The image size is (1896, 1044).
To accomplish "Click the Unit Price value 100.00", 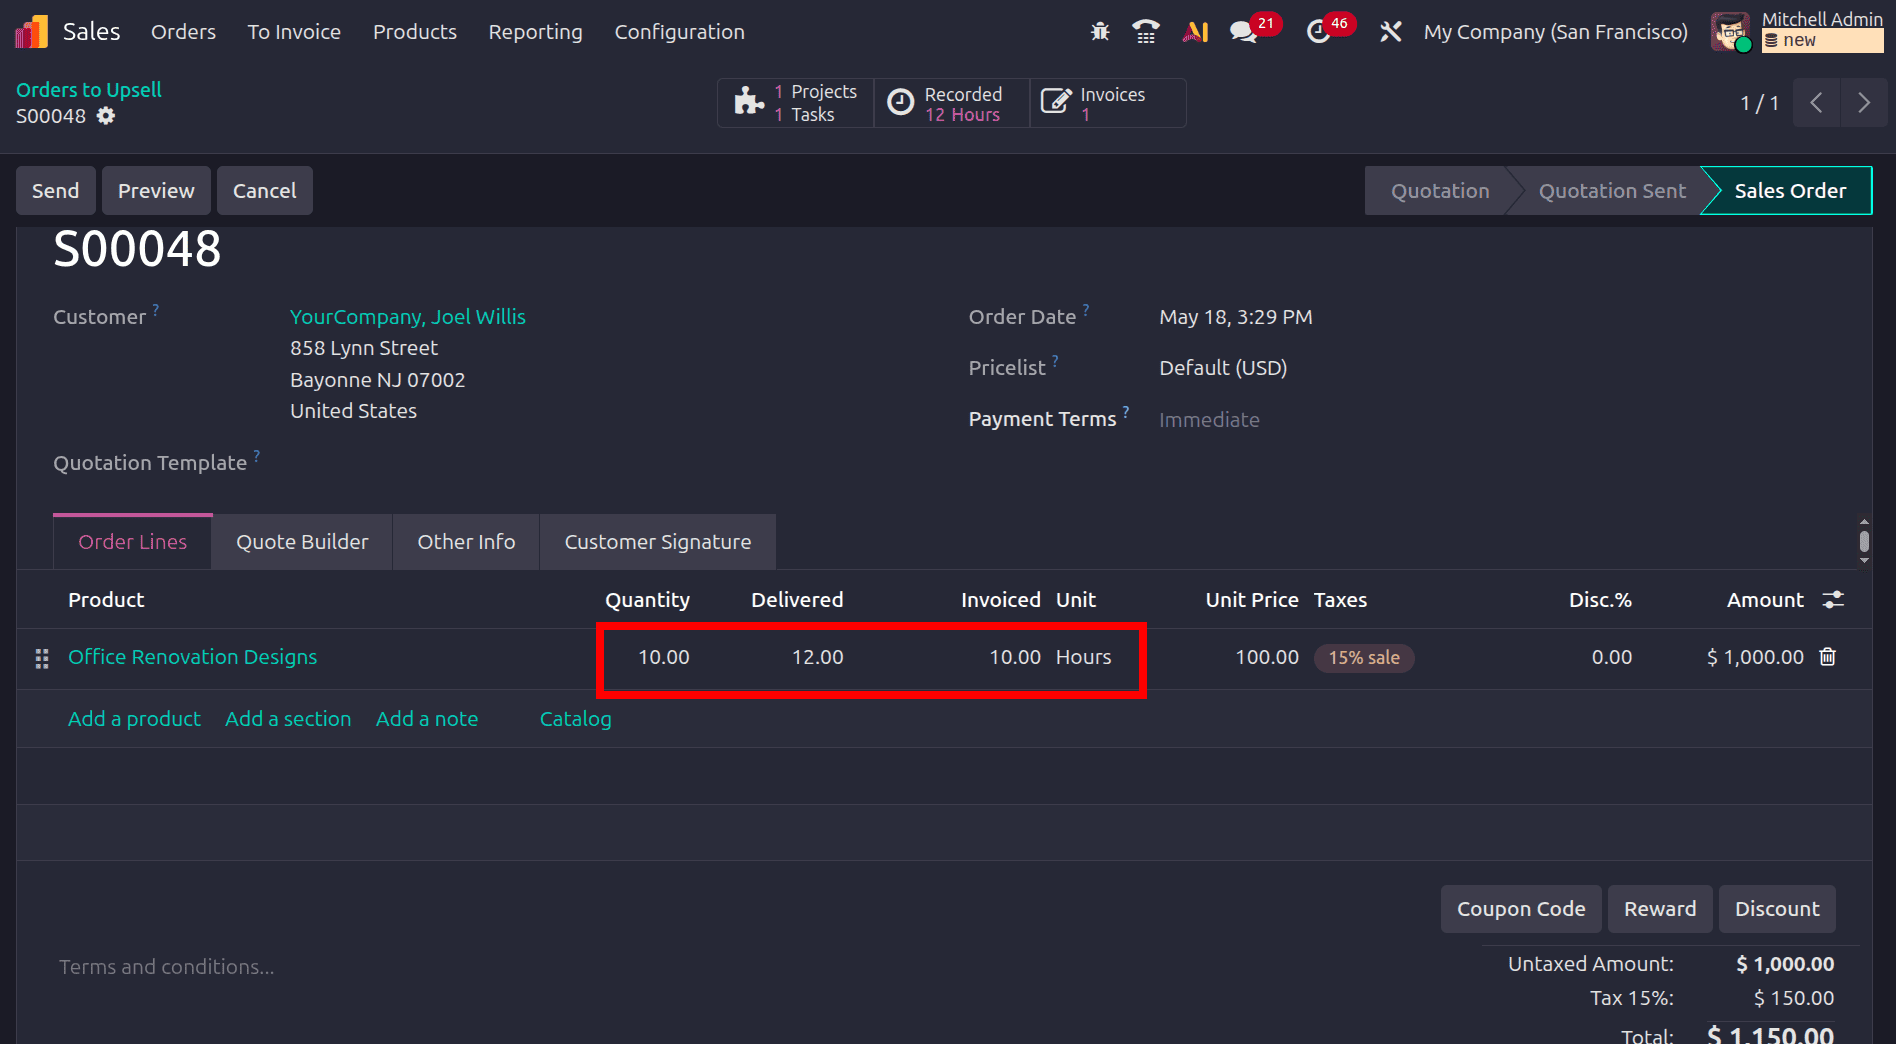I will (x=1267, y=657).
